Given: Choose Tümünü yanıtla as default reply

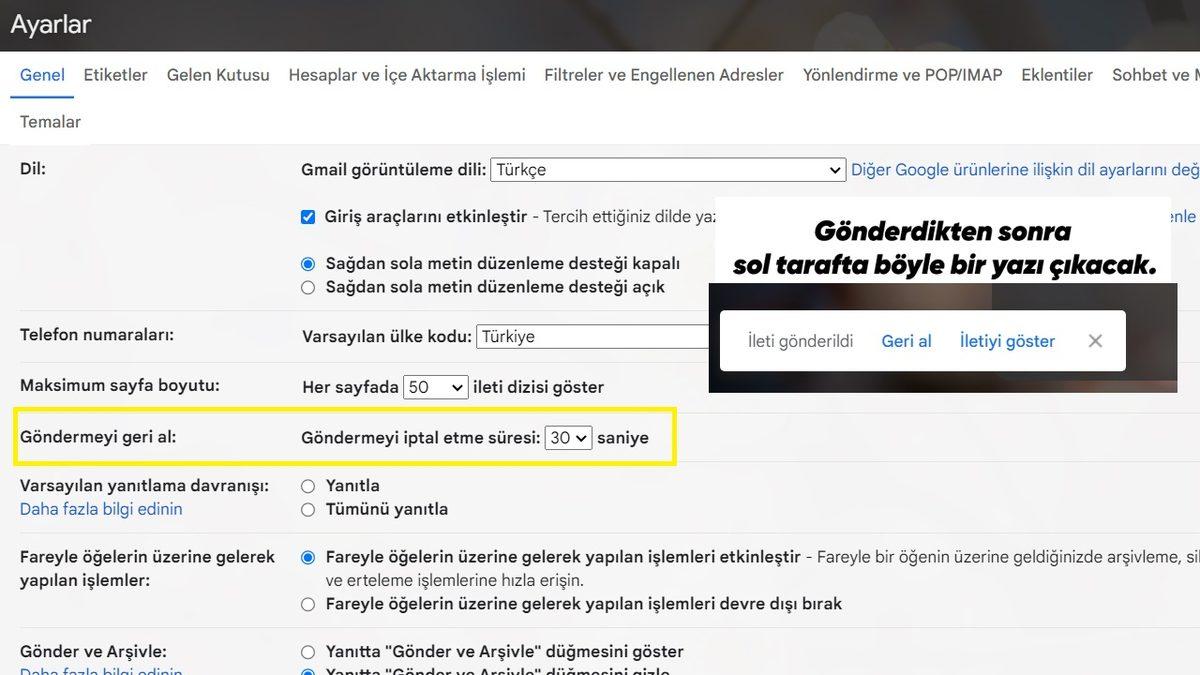Looking at the screenshot, I should pyautogui.click(x=308, y=508).
